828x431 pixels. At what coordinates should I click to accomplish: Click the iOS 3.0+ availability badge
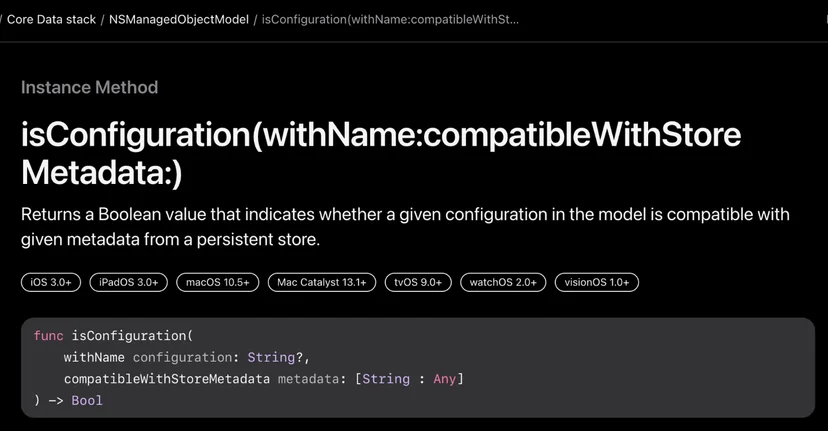pyautogui.click(x=51, y=282)
